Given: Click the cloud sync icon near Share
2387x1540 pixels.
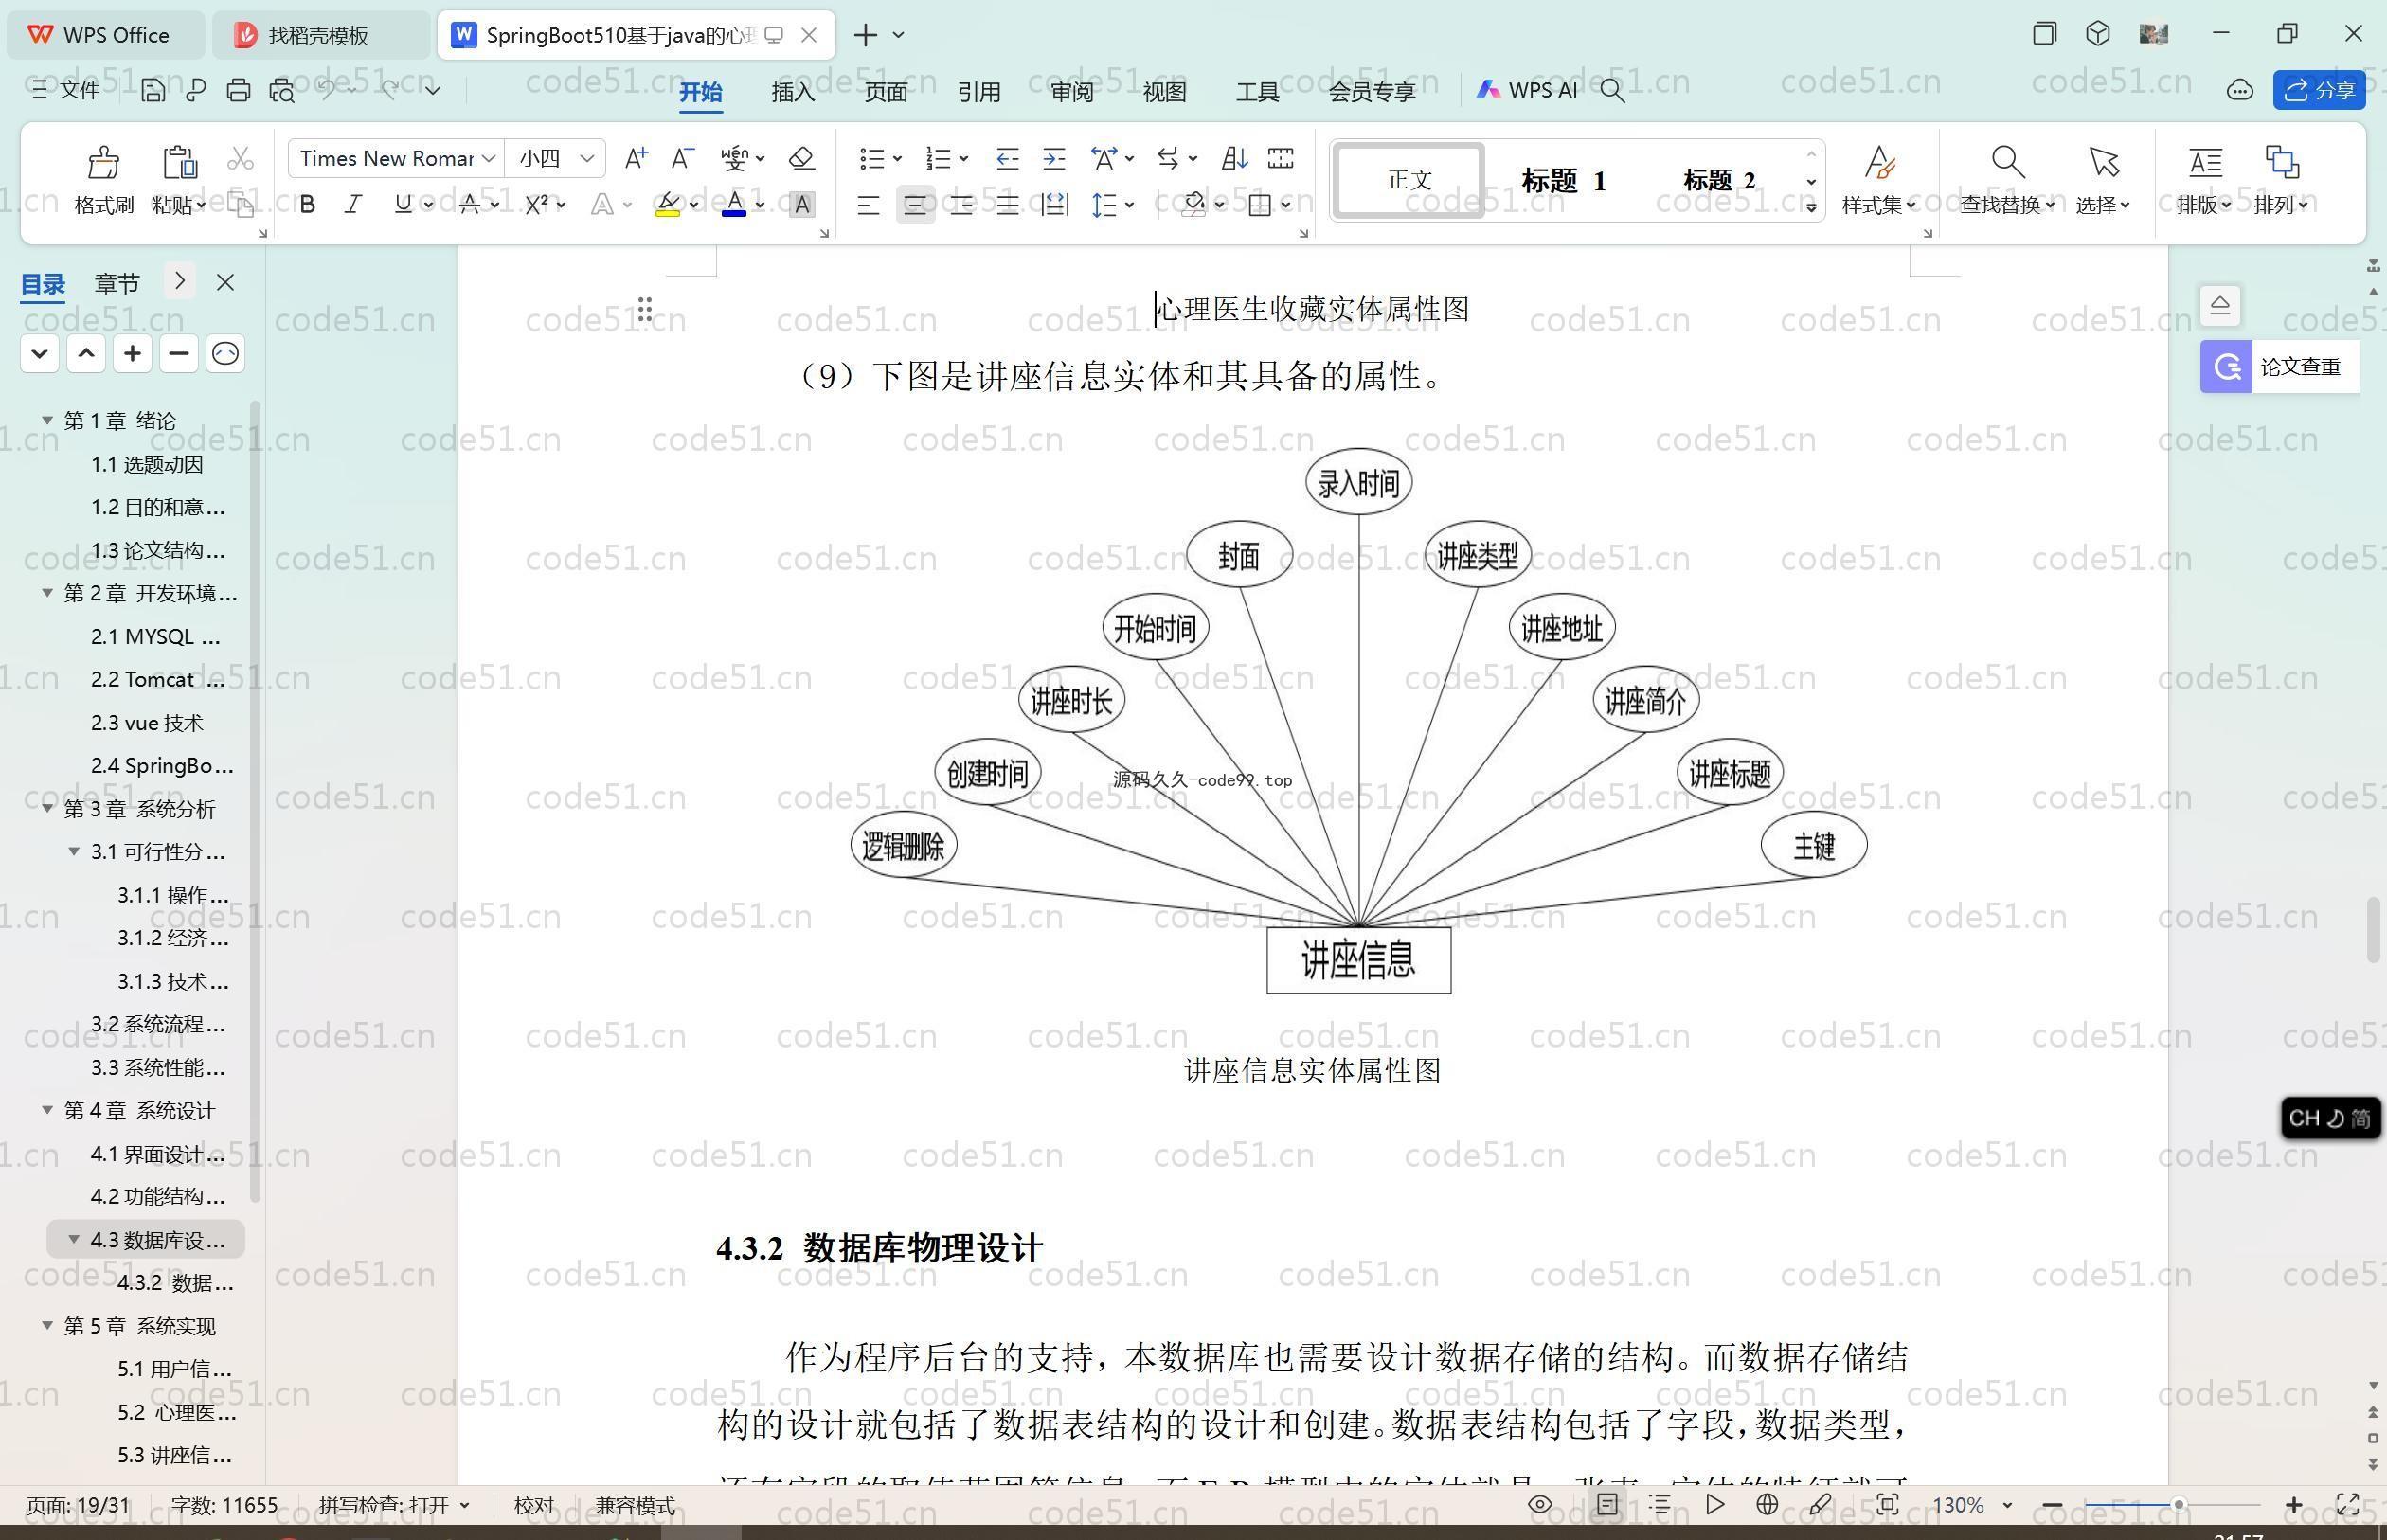Looking at the screenshot, I should point(2239,90).
